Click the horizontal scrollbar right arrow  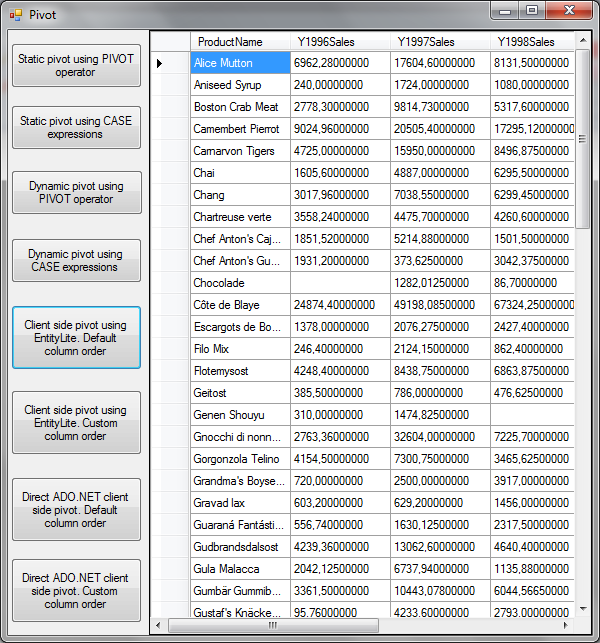(566, 625)
